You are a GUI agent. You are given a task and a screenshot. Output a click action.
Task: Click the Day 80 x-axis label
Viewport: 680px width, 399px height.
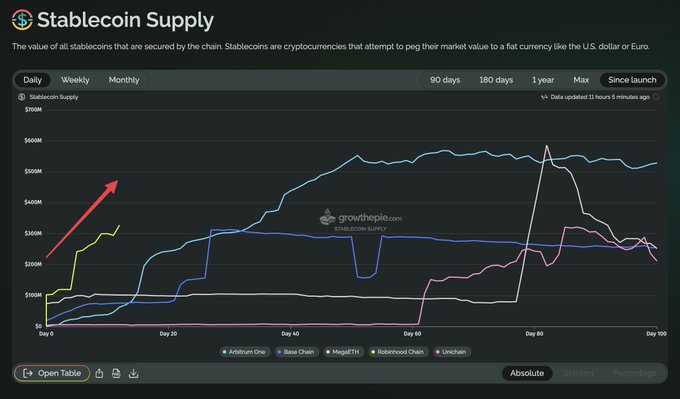click(x=534, y=334)
